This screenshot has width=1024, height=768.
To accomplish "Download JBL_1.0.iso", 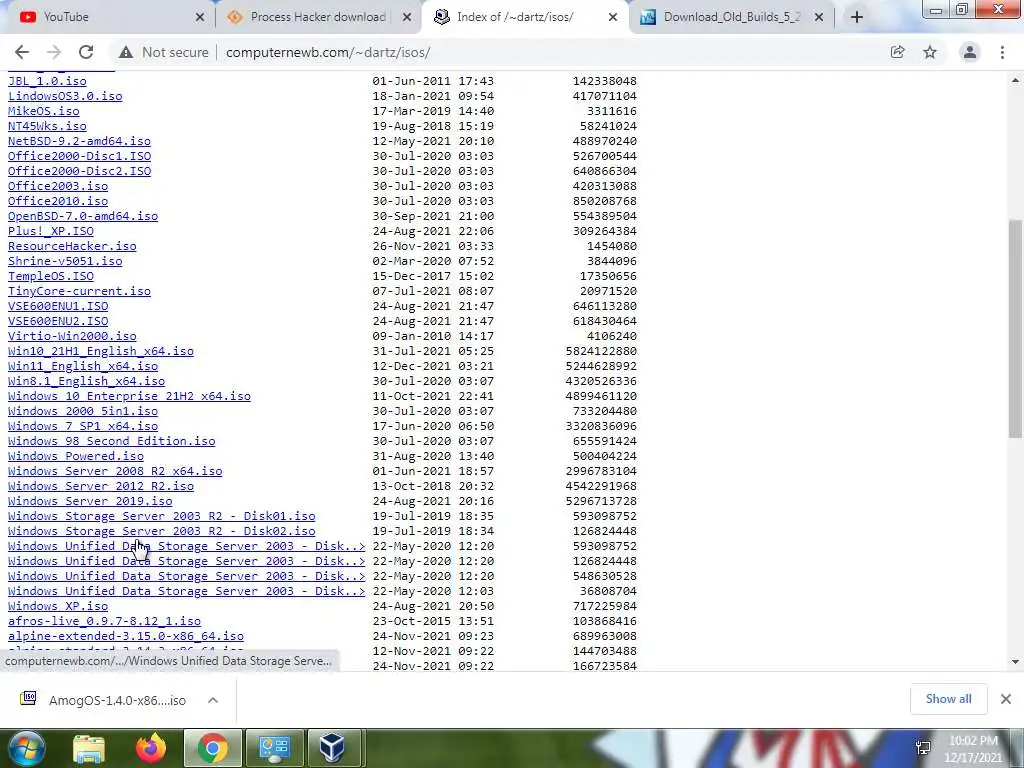I will click(47, 81).
